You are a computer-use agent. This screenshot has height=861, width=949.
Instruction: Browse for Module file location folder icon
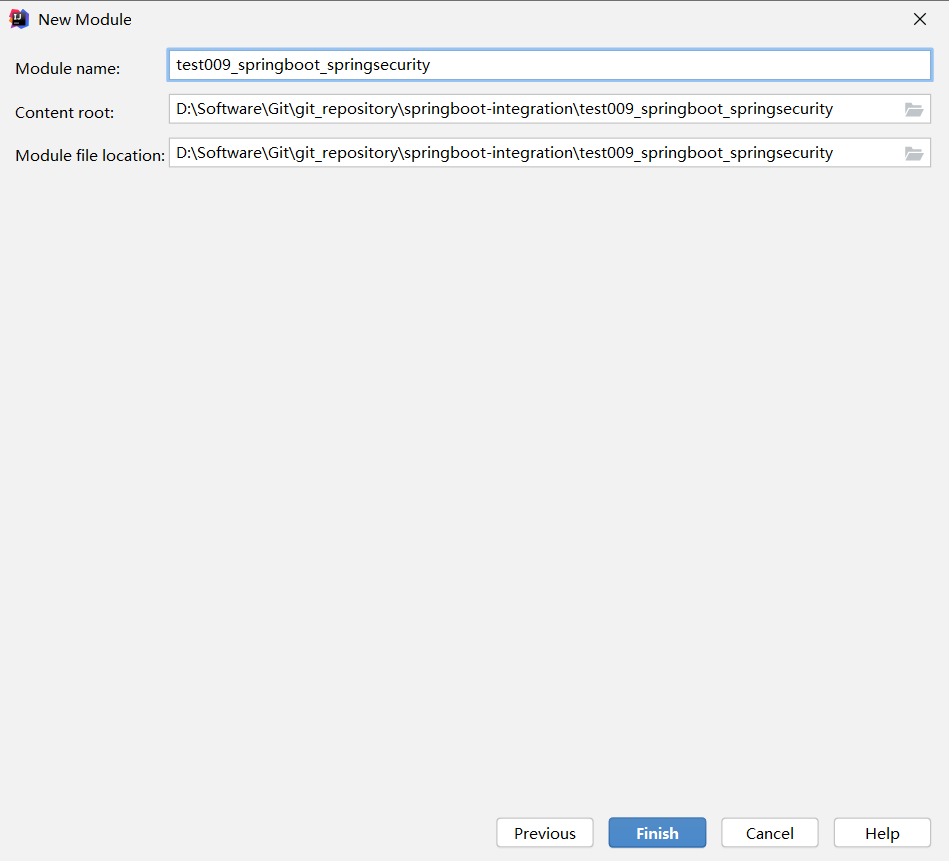tap(914, 154)
